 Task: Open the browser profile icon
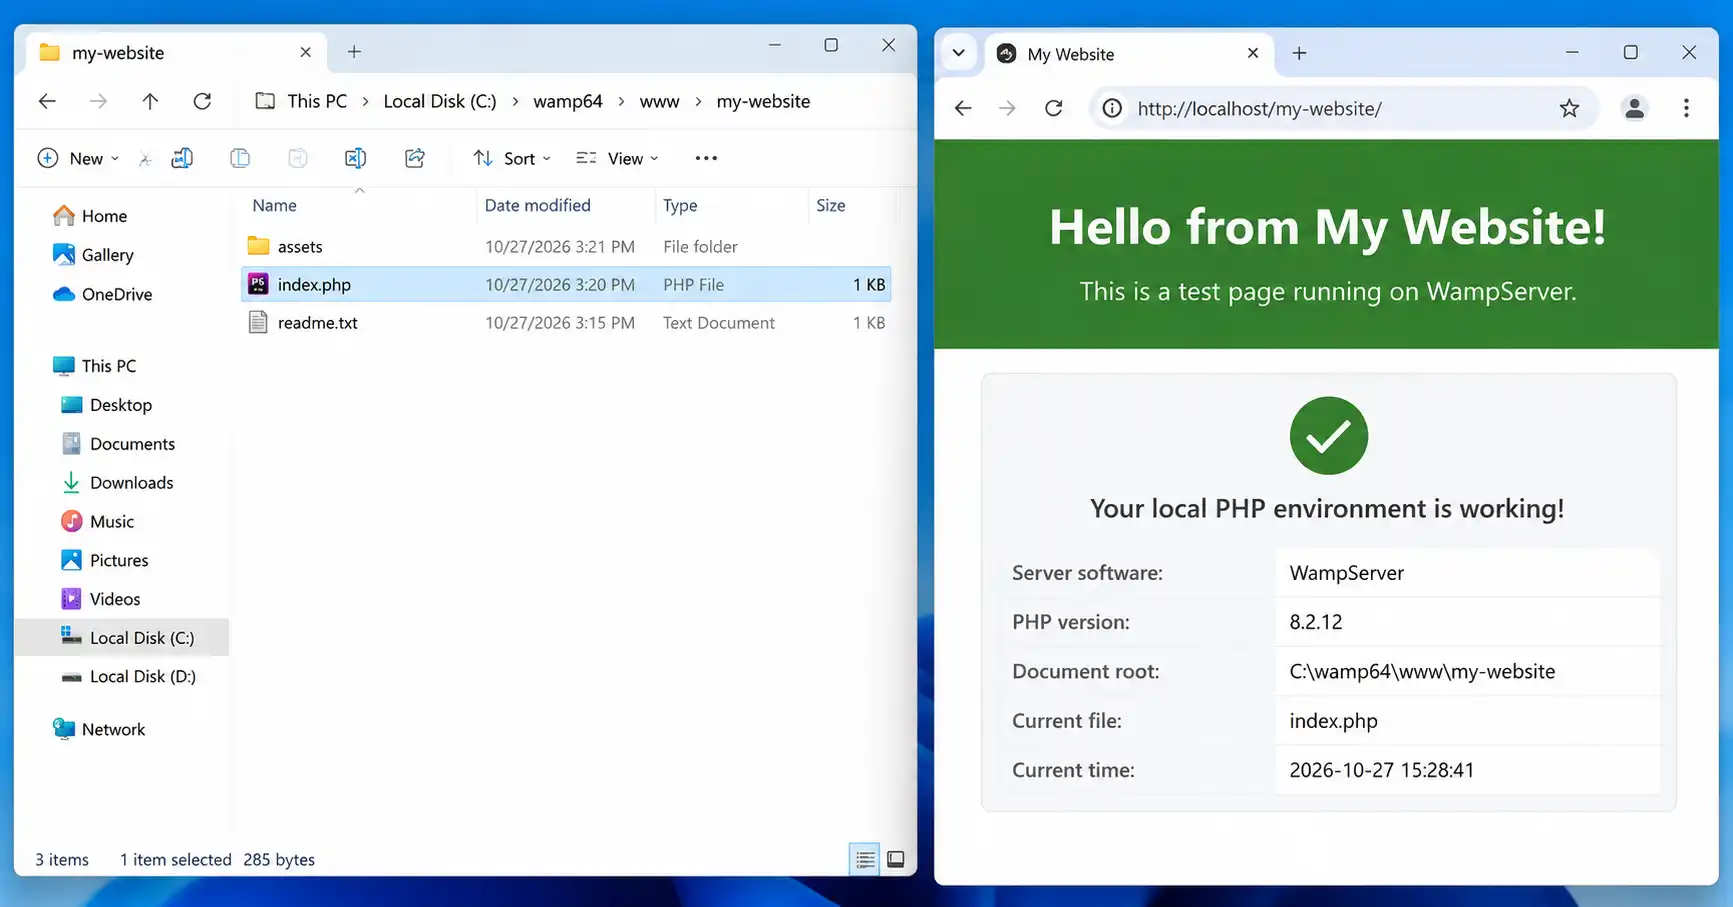click(1634, 108)
